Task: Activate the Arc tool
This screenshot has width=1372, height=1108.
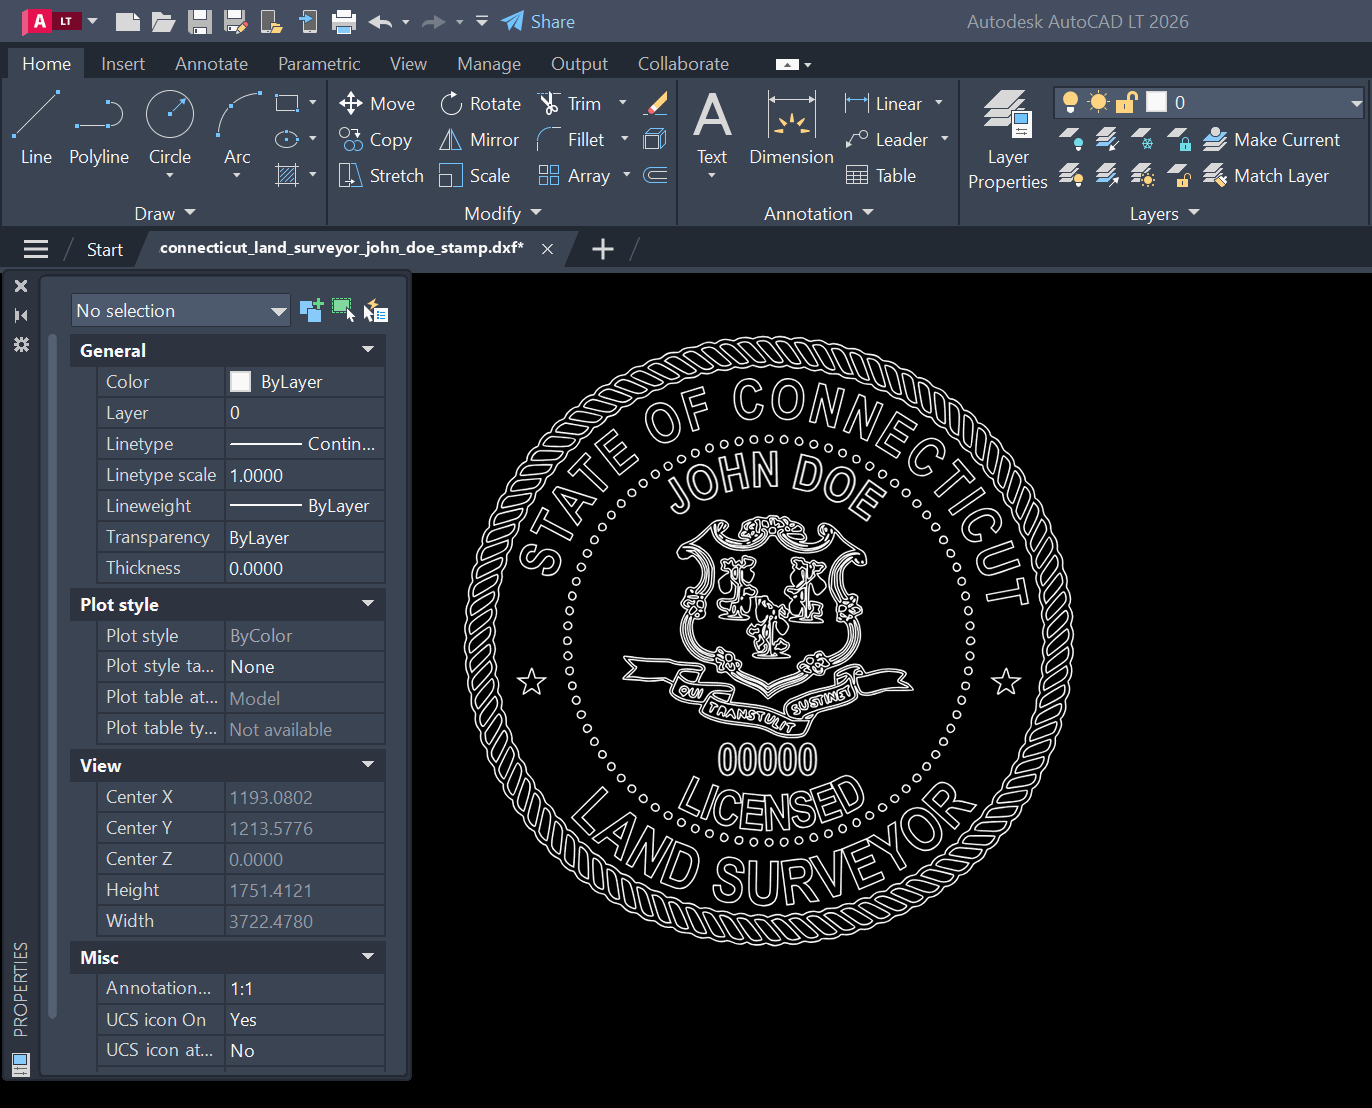Action: [237, 128]
